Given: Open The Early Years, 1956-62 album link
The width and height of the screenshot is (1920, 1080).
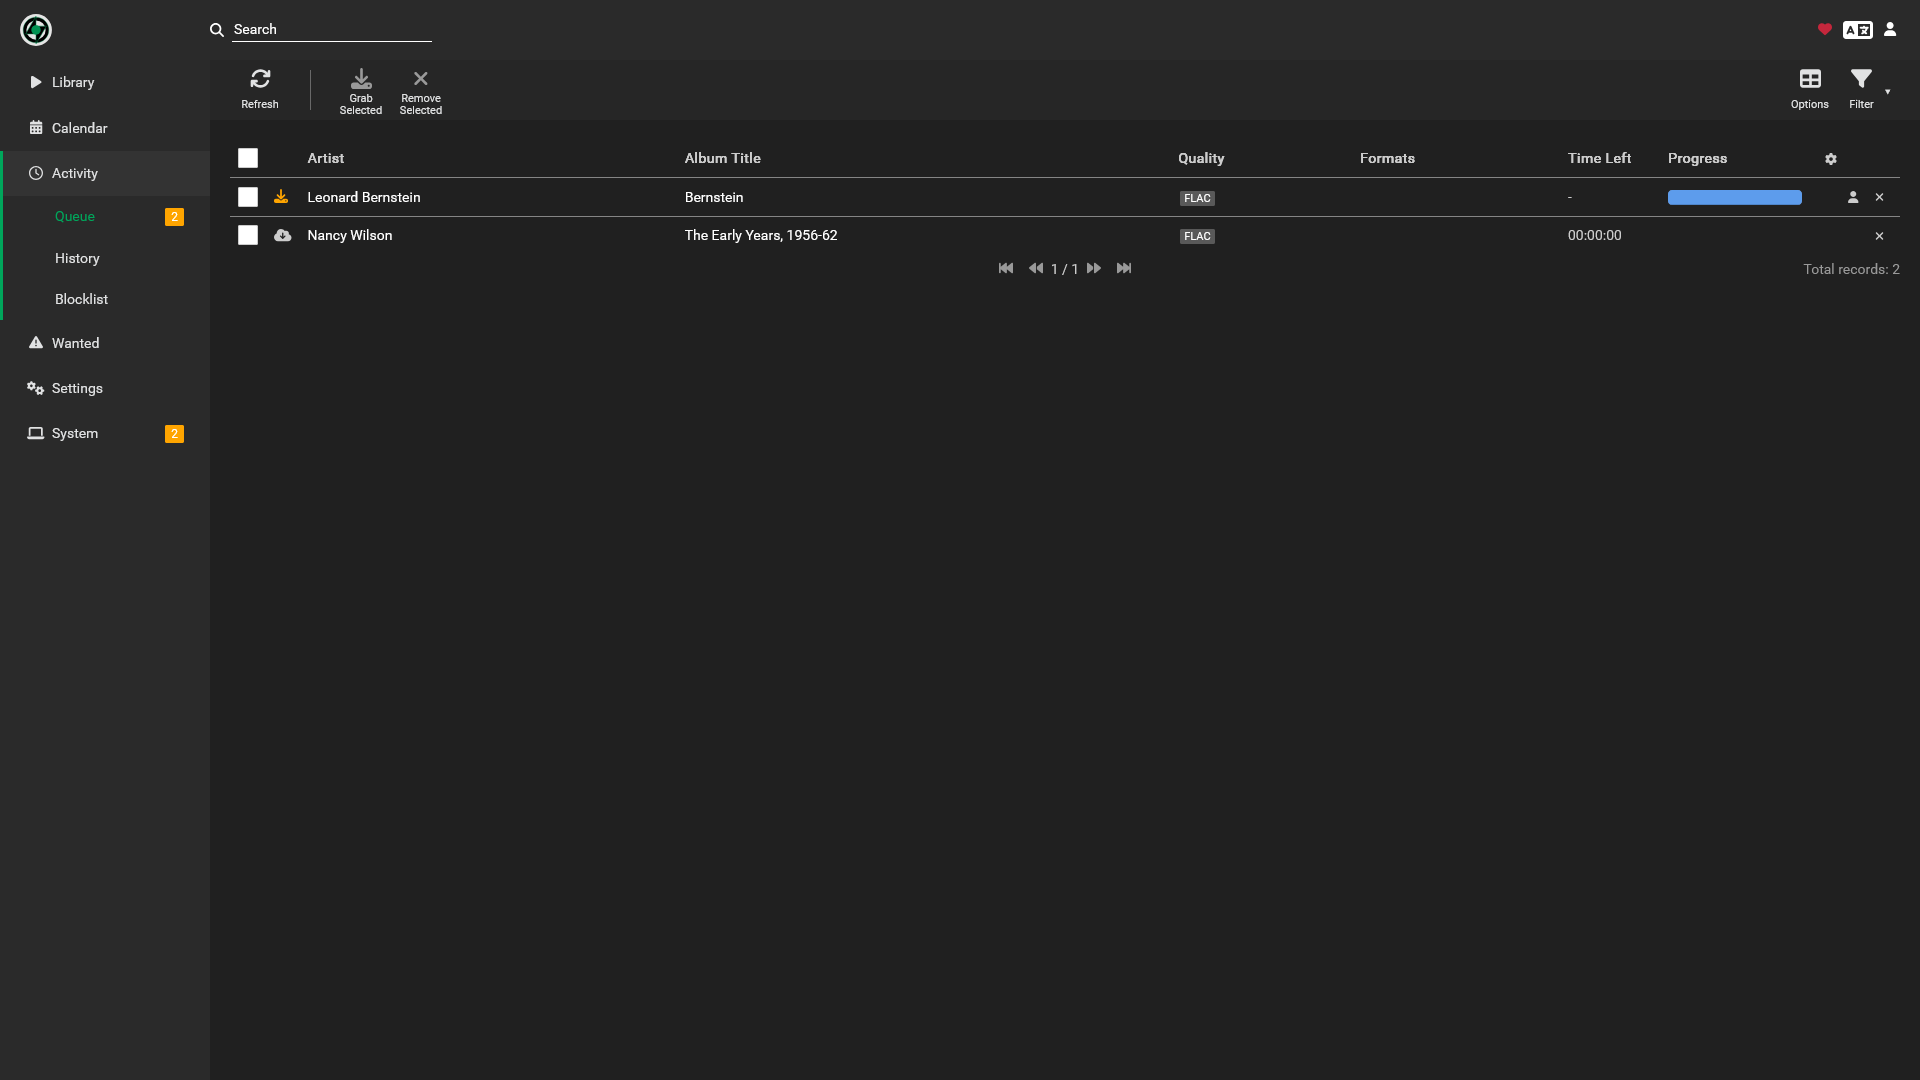Looking at the screenshot, I should point(761,235).
